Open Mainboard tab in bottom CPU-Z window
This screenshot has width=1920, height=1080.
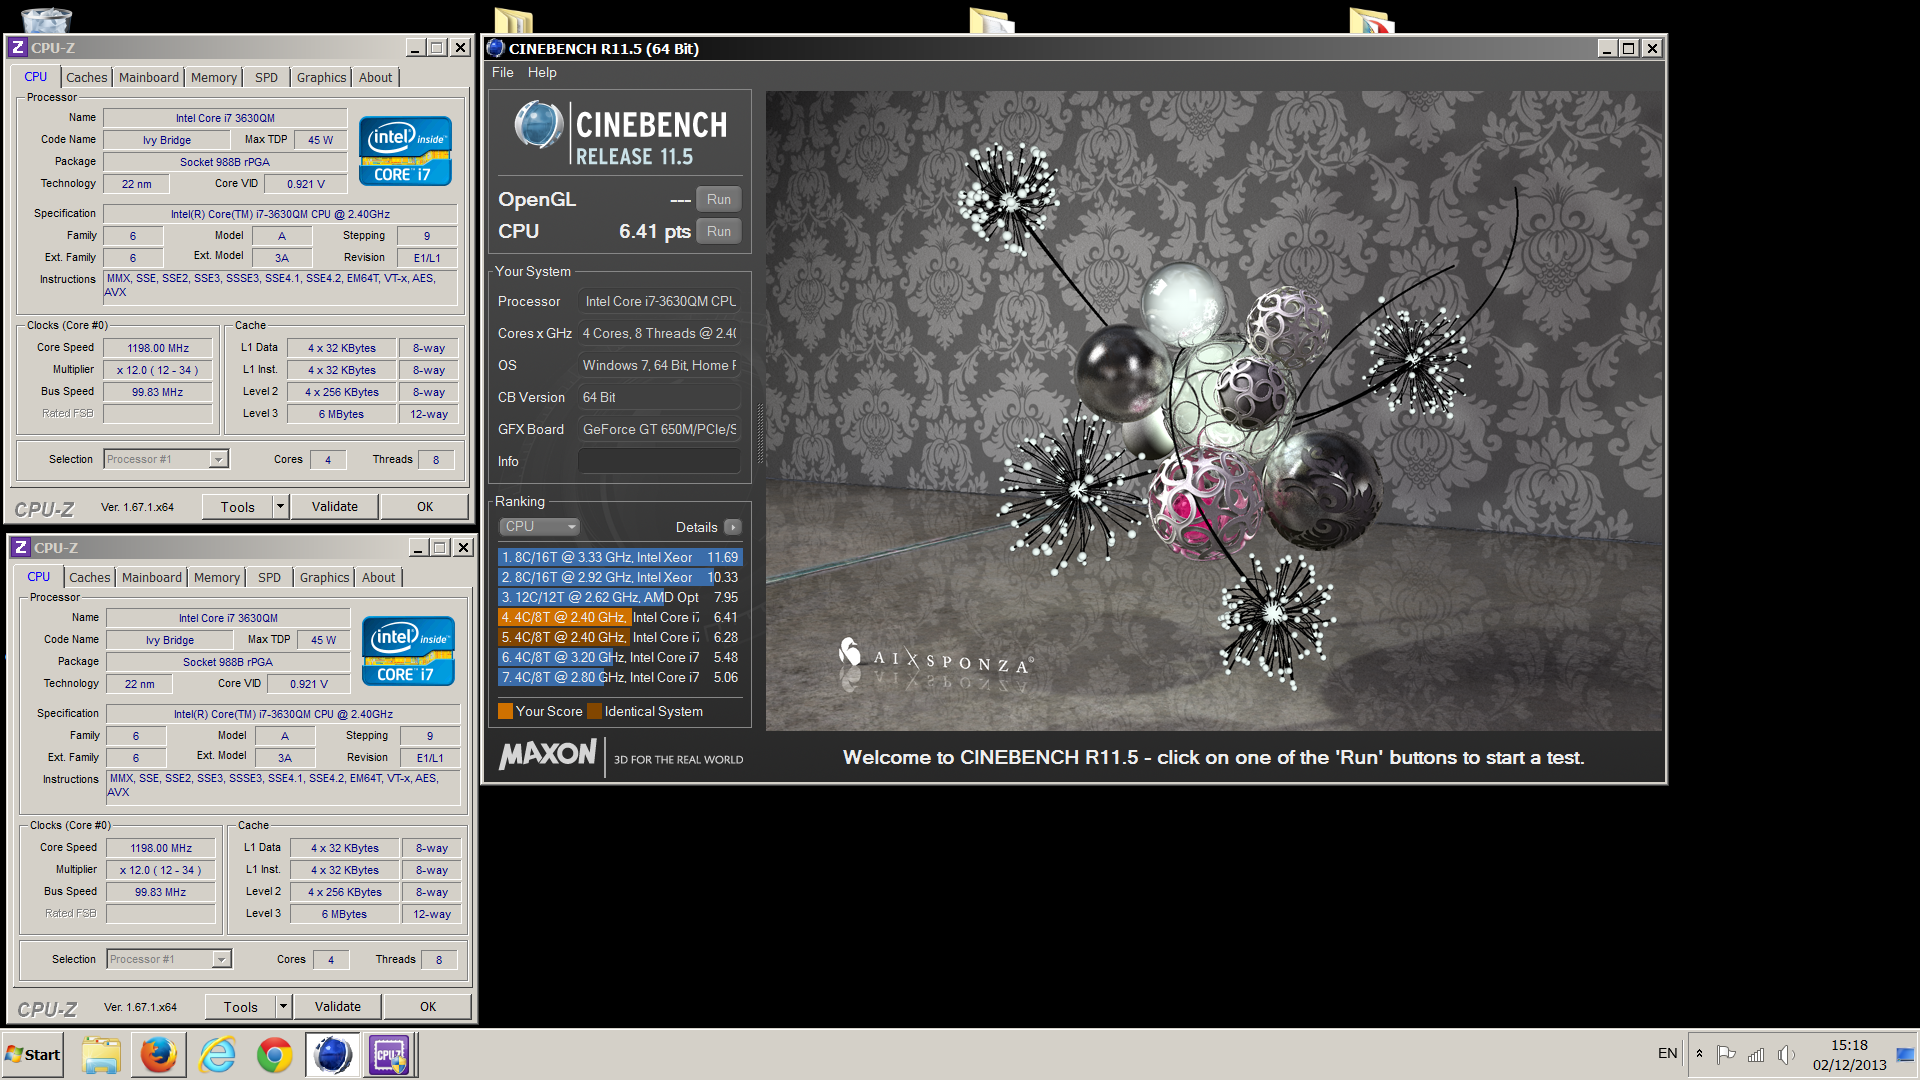pos(151,577)
